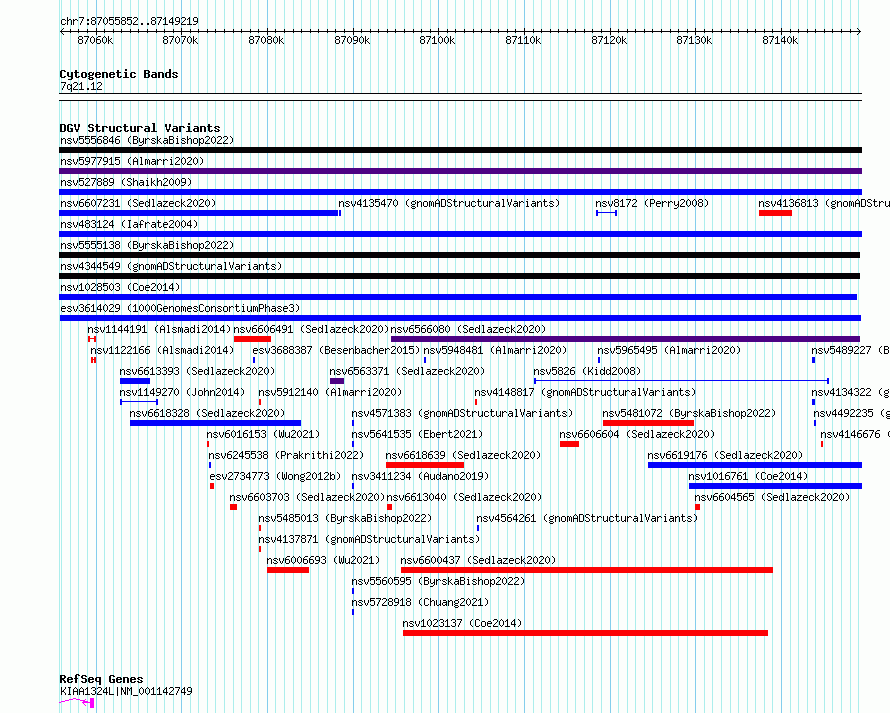
Task: Click nsv6245538 (Prakrithi2022) label
Action: coord(286,455)
